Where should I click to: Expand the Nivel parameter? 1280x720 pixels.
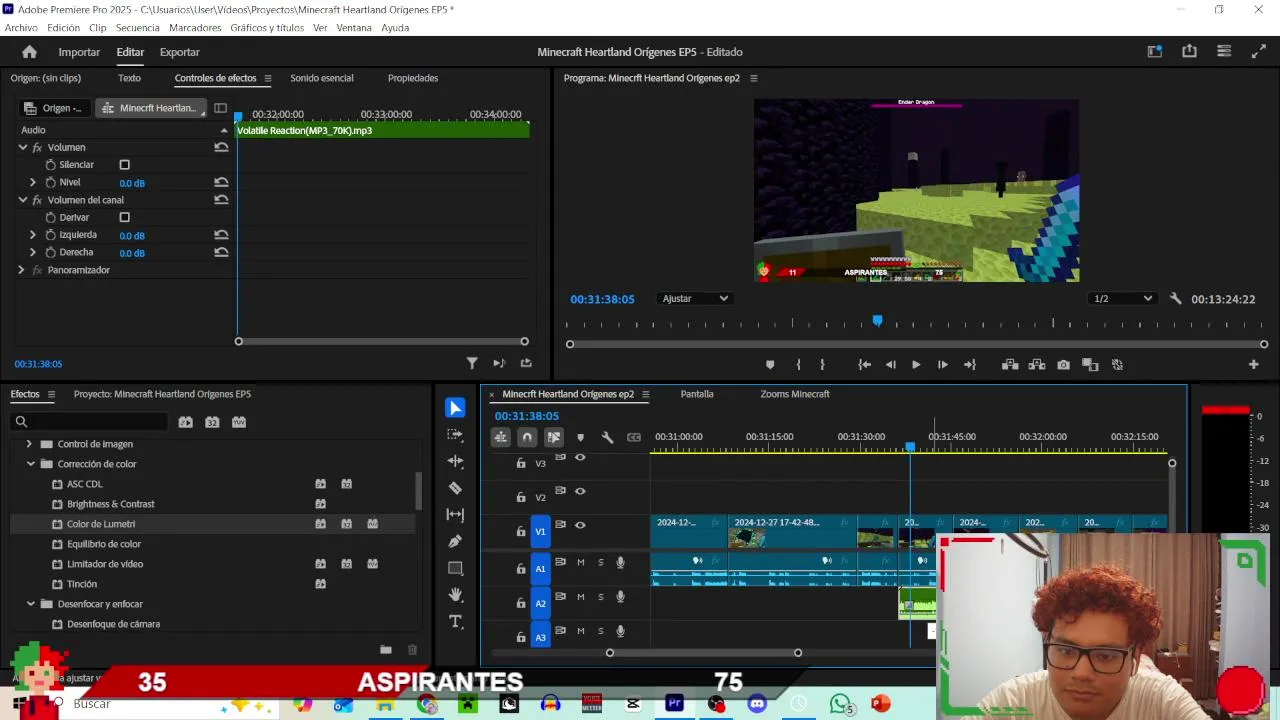click(33, 182)
